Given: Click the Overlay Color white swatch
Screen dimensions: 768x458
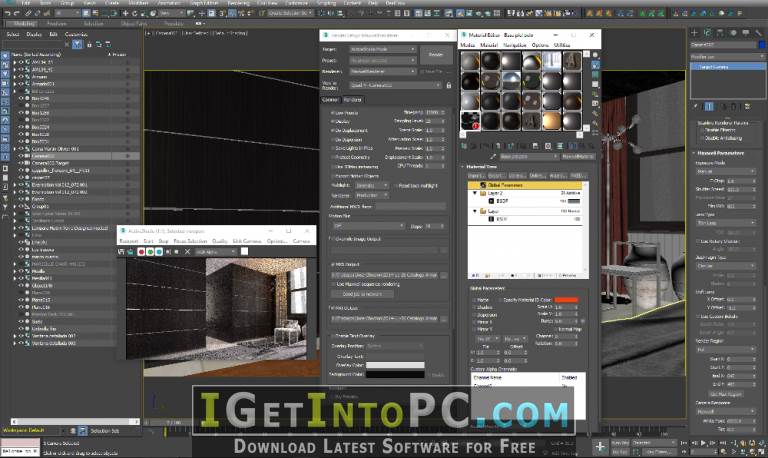Looking at the screenshot, I should click(x=395, y=365).
